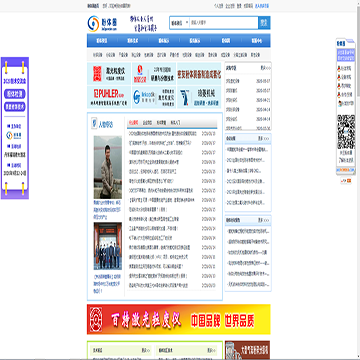The image size is (360, 360).
Task: Open first item in blue navigation bar
Action: pos(102,41)
